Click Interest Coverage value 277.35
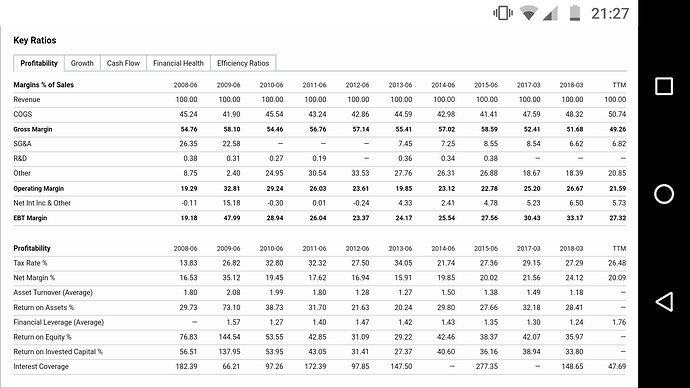The height and width of the screenshot is (388, 690). pyautogui.click(x=487, y=366)
